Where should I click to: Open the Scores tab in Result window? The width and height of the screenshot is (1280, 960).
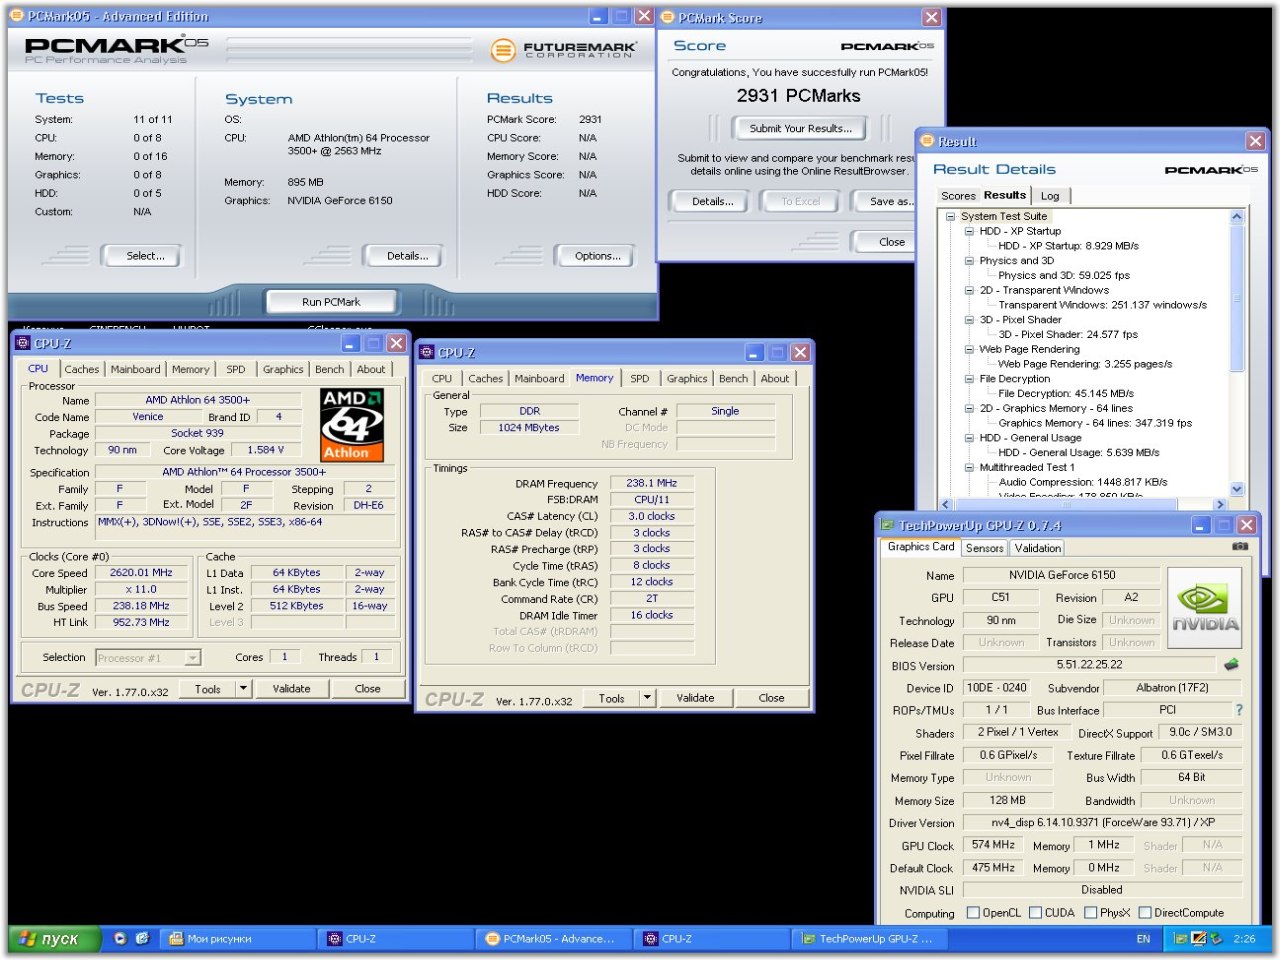pyautogui.click(x=958, y=196)
